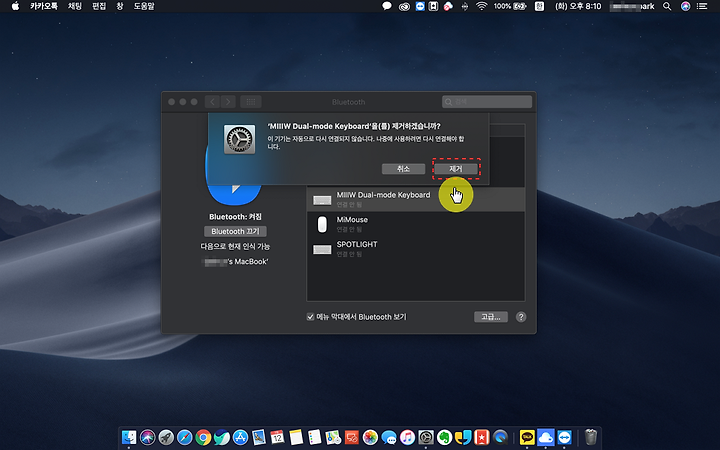Cancel the removal with 취소 button
This screenshot has height=450, width=720.
click(x=403, y=169)
